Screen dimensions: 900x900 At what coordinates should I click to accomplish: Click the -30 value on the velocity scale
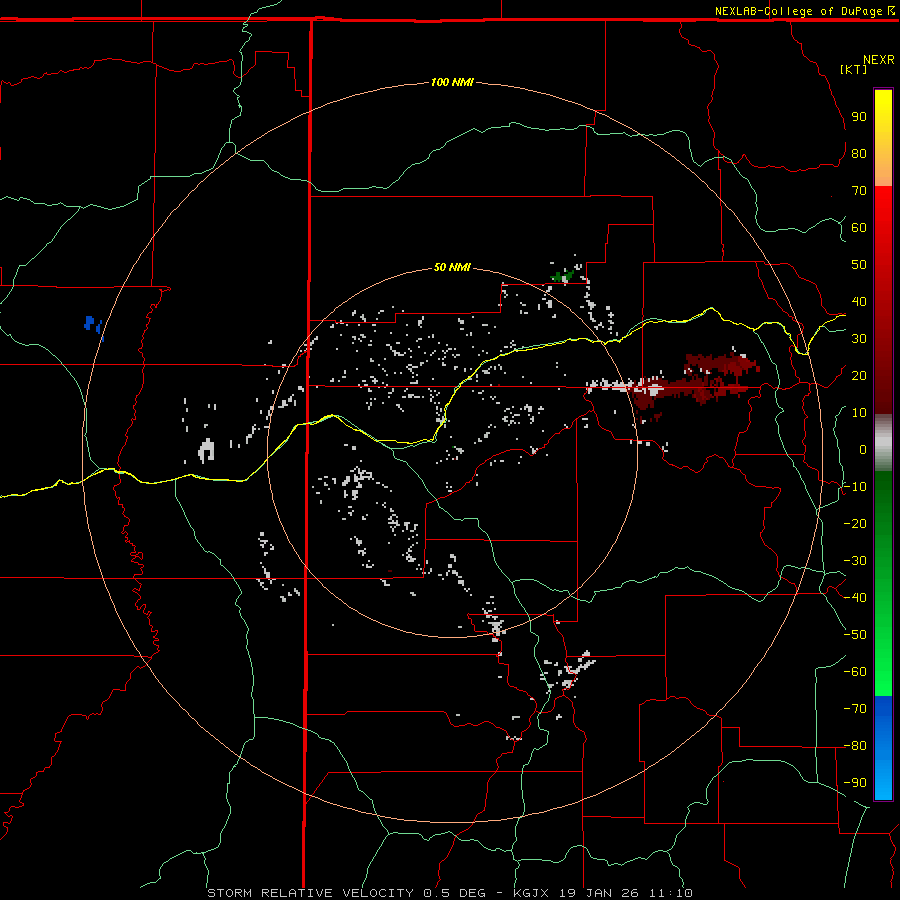855,561
